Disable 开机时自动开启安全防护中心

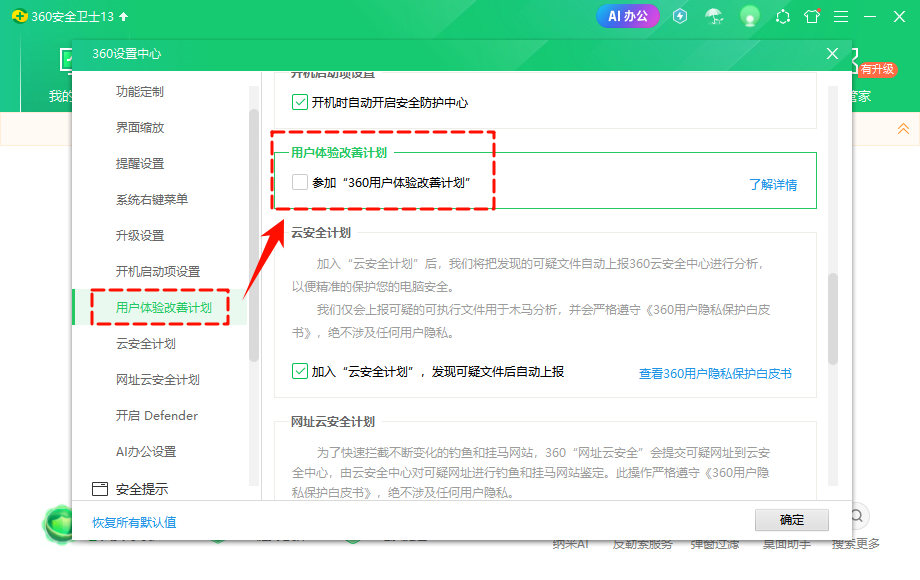pos(299,101)
